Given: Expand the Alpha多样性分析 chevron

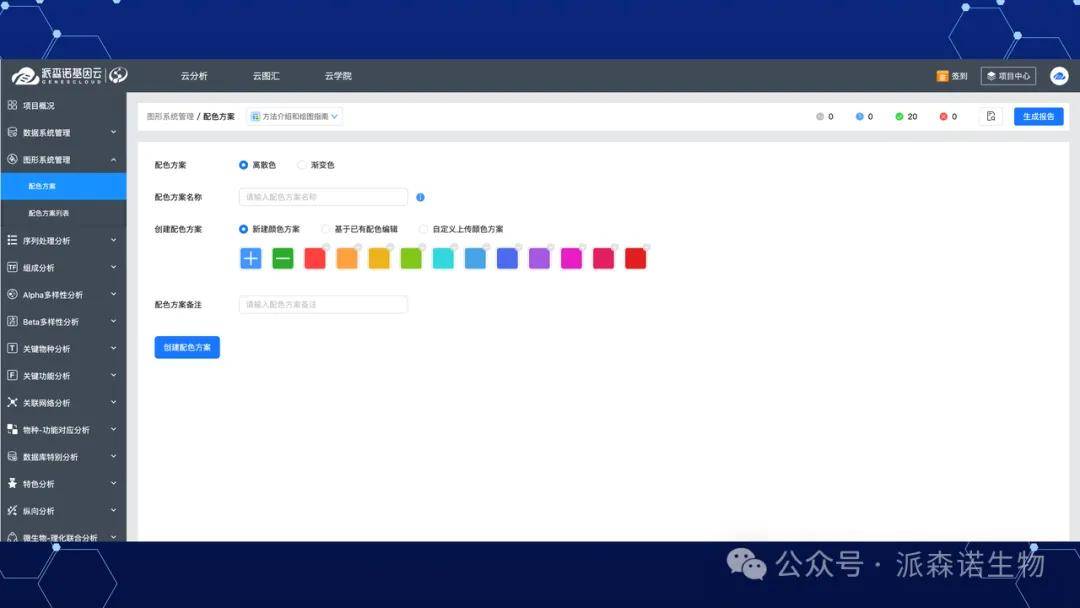Looking at the screenshot, I should (x=114, y=294).
